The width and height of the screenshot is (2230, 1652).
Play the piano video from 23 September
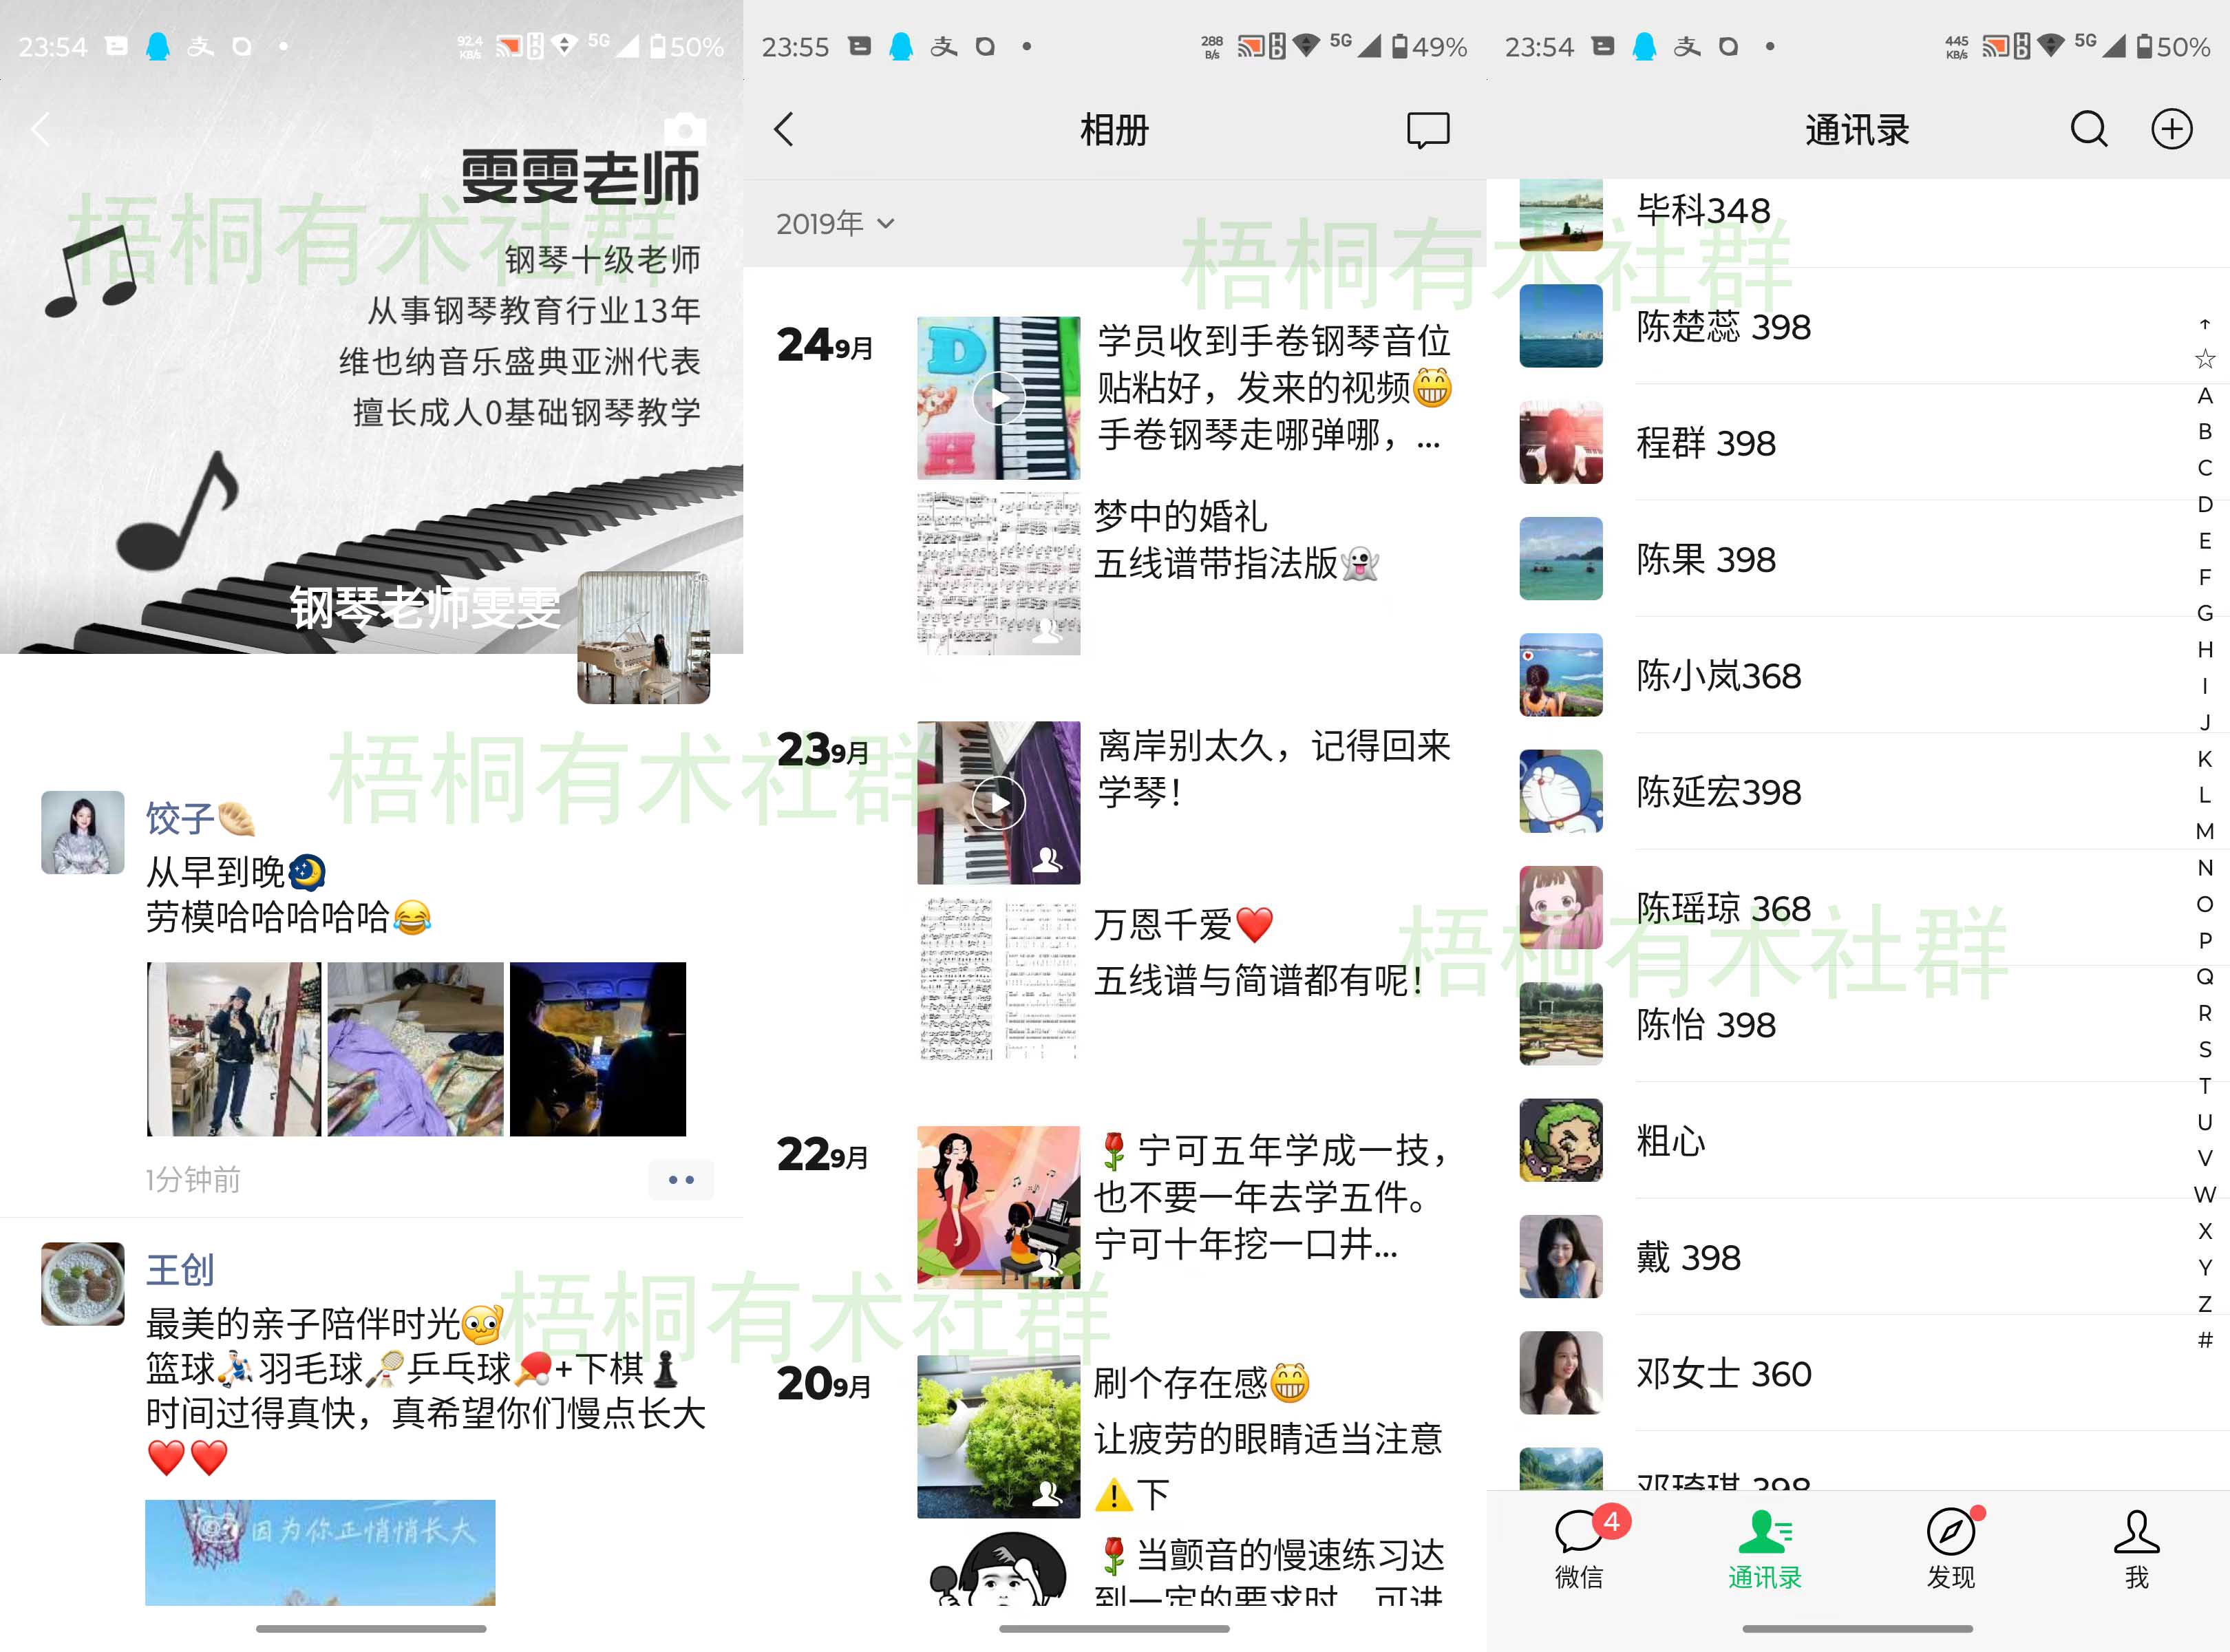pos(998,803)
